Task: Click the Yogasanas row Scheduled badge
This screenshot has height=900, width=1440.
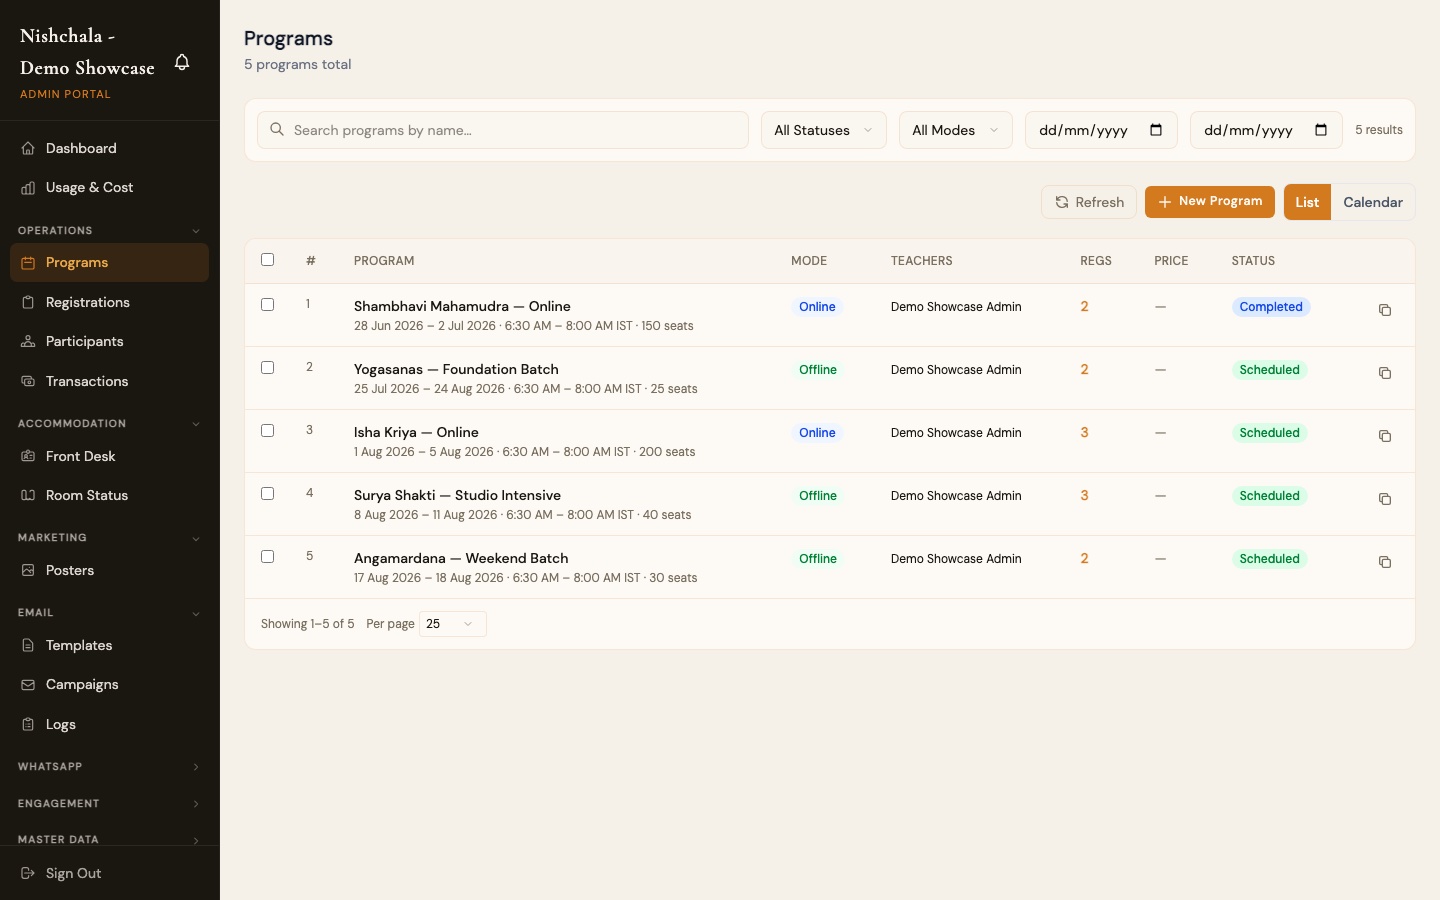Action: tap(1269, 370)
